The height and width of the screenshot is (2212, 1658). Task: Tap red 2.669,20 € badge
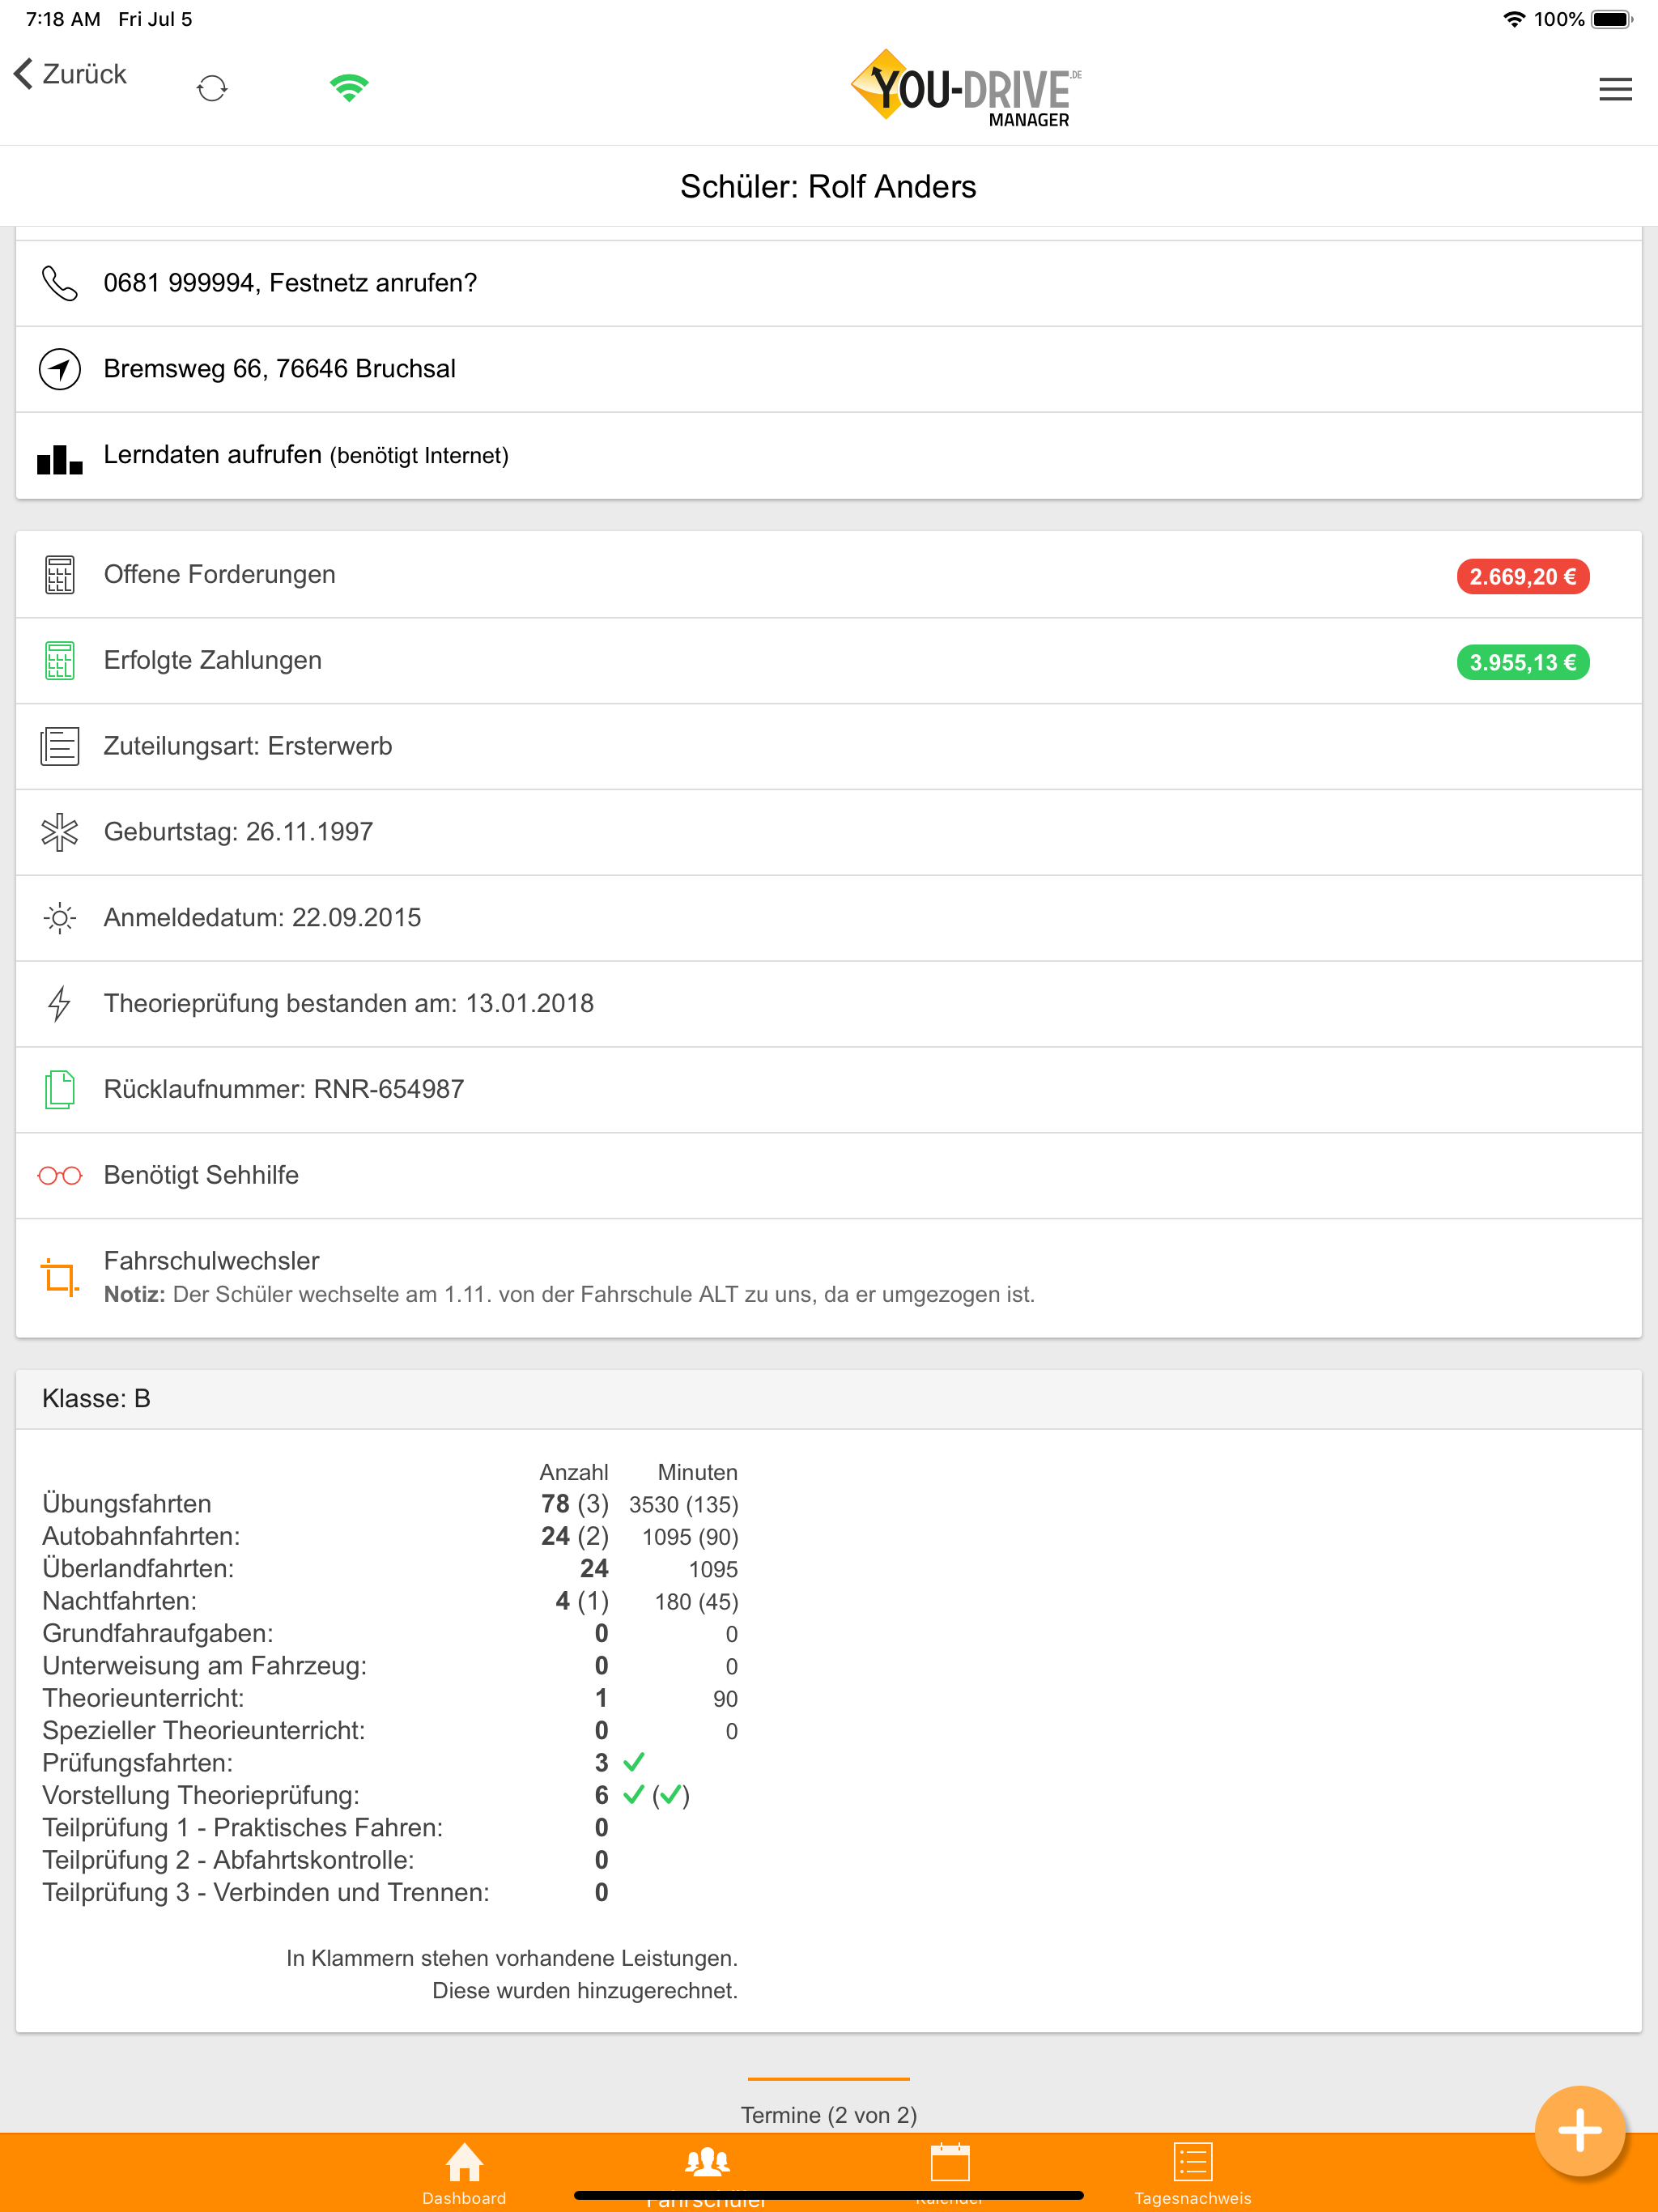tap(1522, 577)
